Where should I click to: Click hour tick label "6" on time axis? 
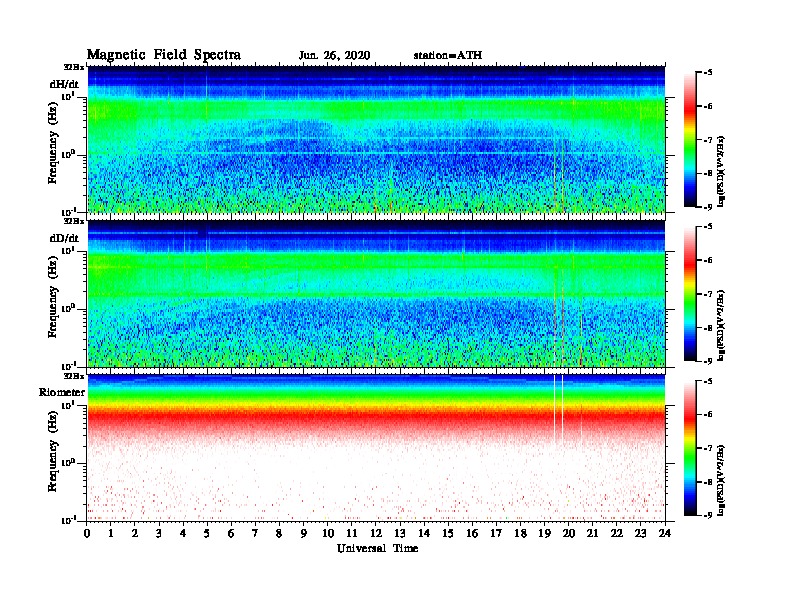tap(231, 534)
